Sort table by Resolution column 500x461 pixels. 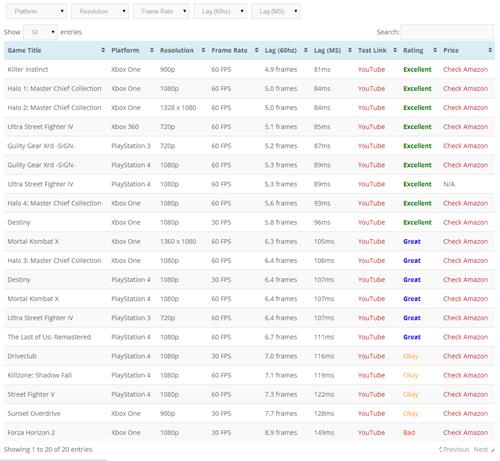[x=182, y=50]
